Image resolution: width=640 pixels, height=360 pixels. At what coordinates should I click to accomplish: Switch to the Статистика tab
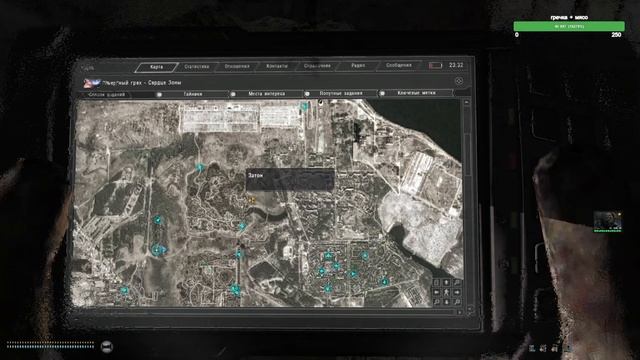point(196,67)
